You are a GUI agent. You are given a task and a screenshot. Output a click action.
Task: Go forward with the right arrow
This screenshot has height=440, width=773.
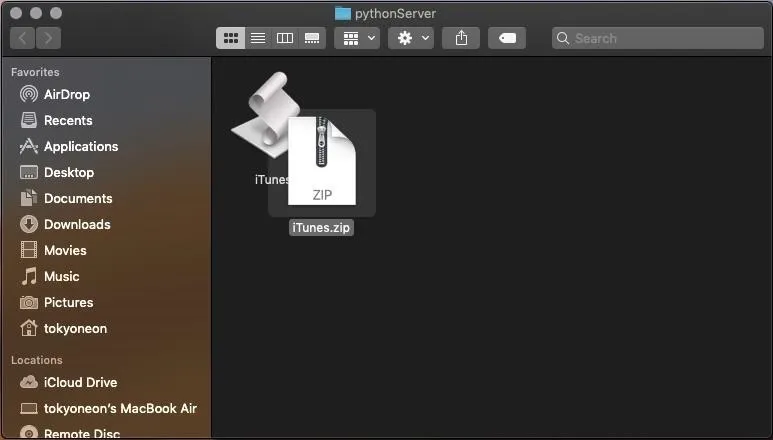pos(48,38)
